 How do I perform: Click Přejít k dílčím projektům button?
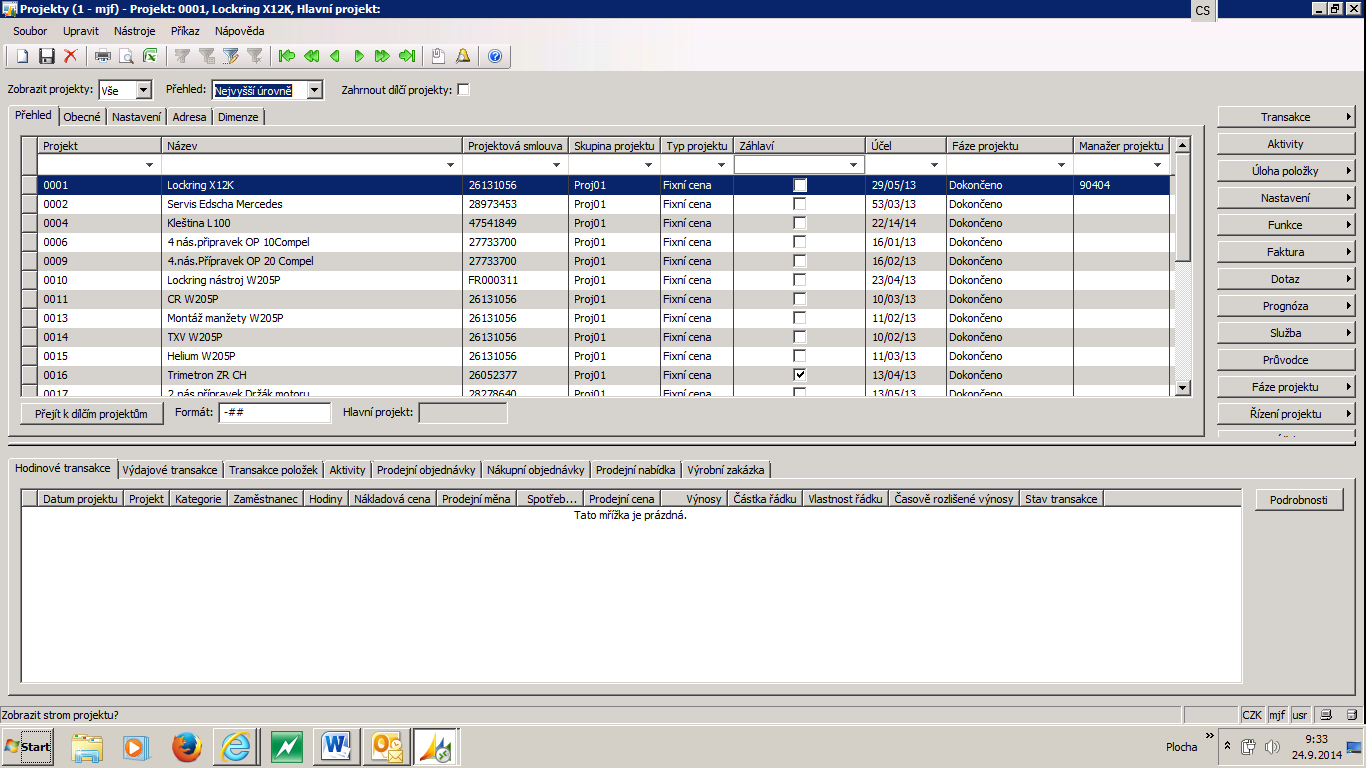click(x=92, y=414)
